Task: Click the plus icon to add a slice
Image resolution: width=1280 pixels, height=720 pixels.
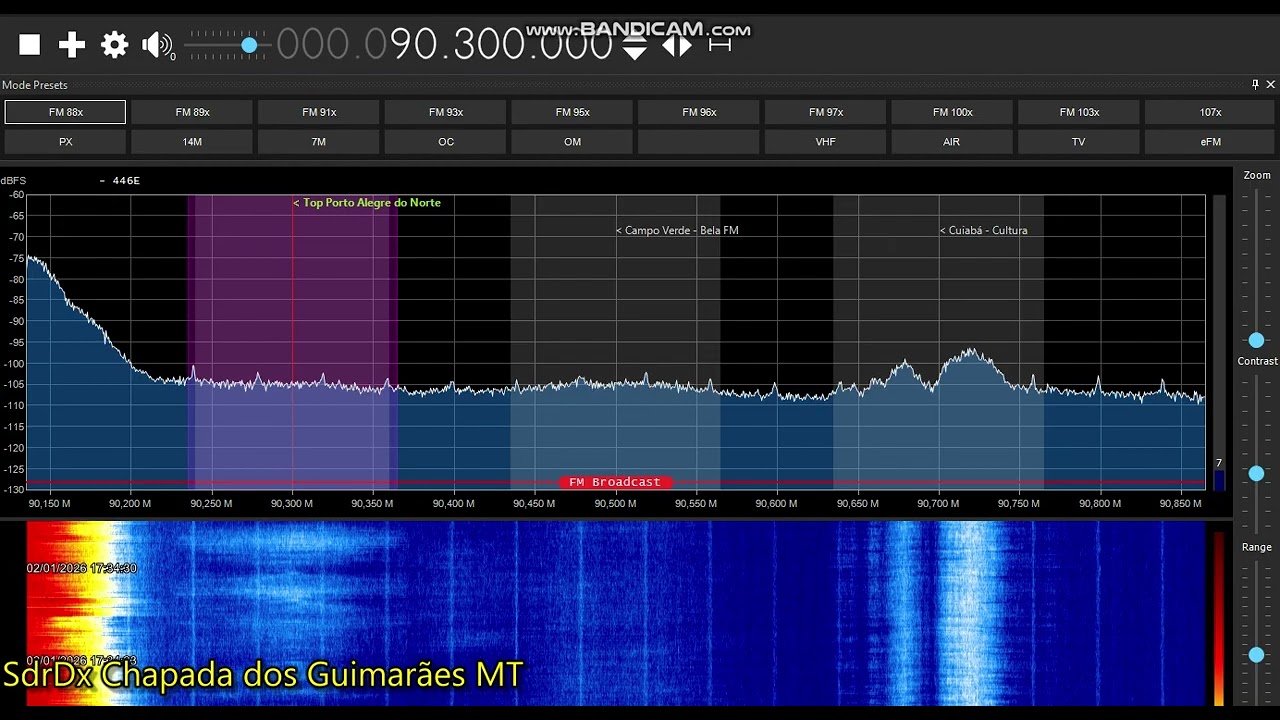Action: point(72,44)
